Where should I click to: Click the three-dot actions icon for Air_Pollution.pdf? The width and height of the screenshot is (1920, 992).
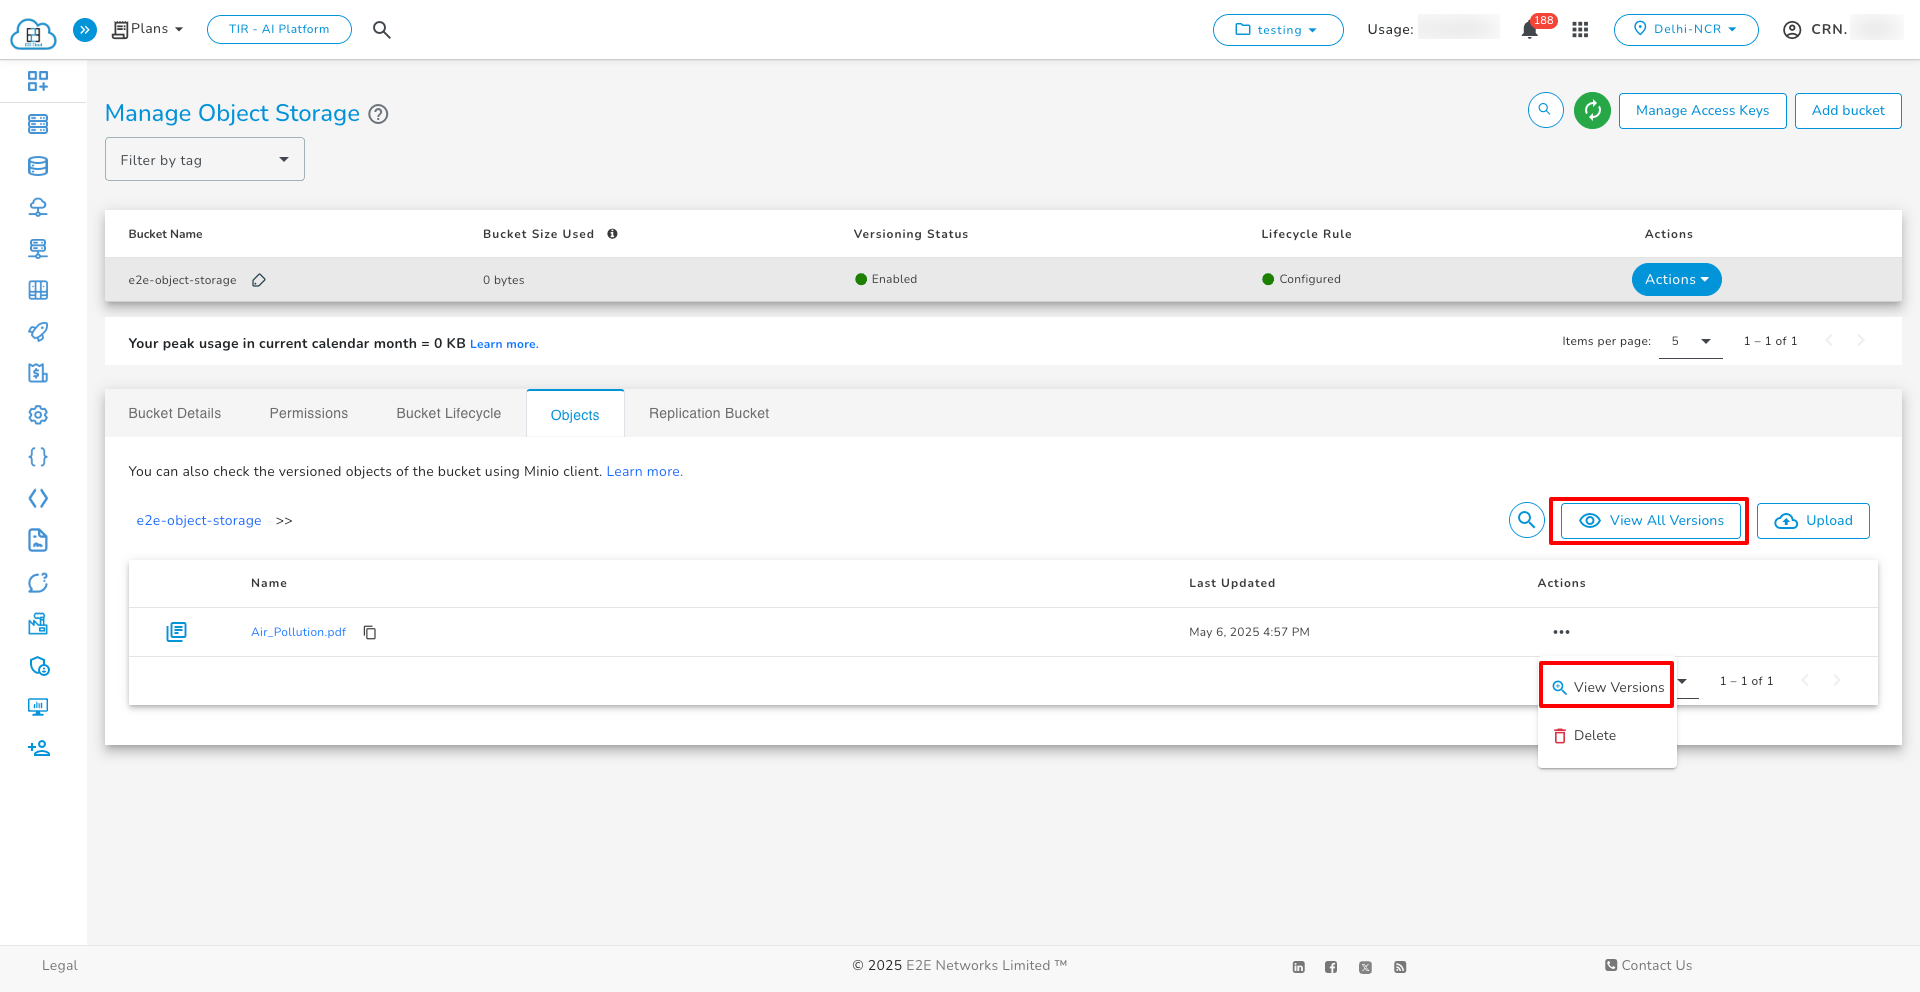click(x=1561, y=632)
